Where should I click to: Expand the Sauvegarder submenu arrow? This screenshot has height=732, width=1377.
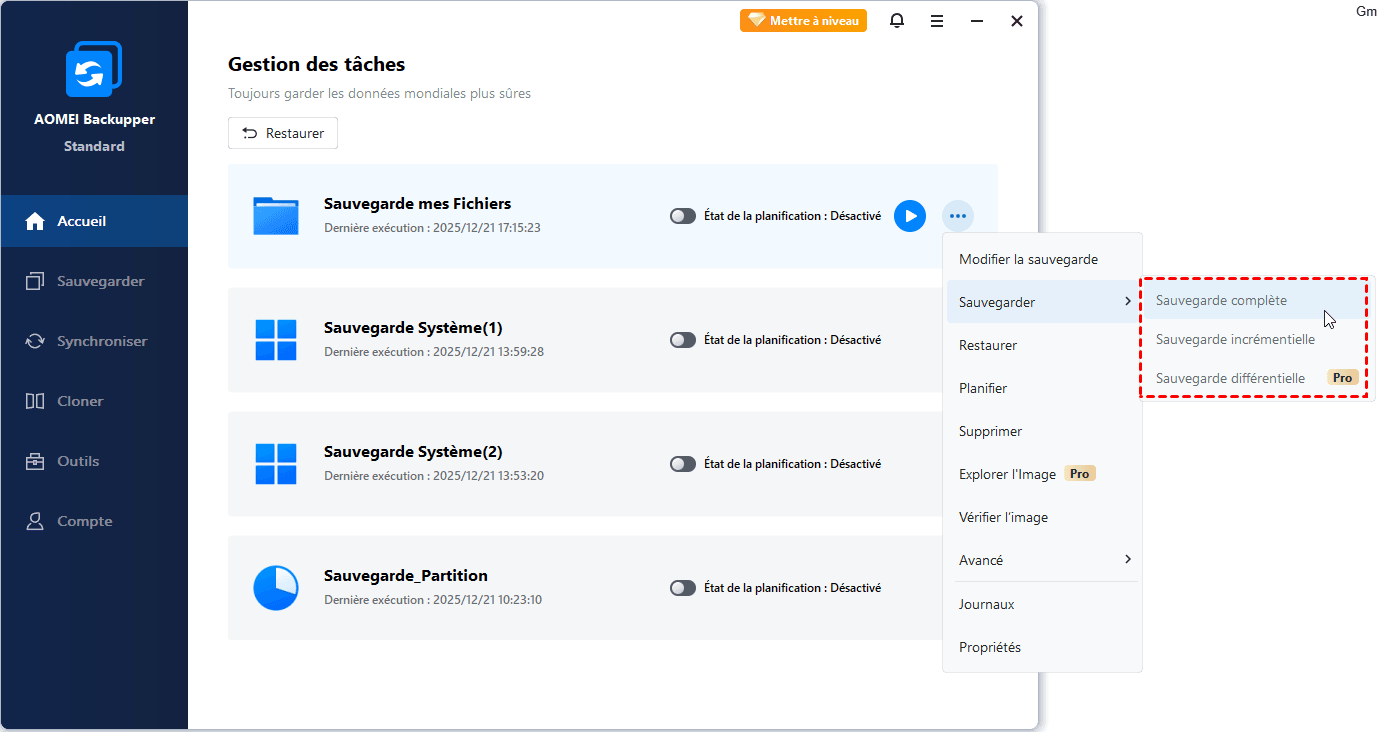click(x=1127, y=302)
